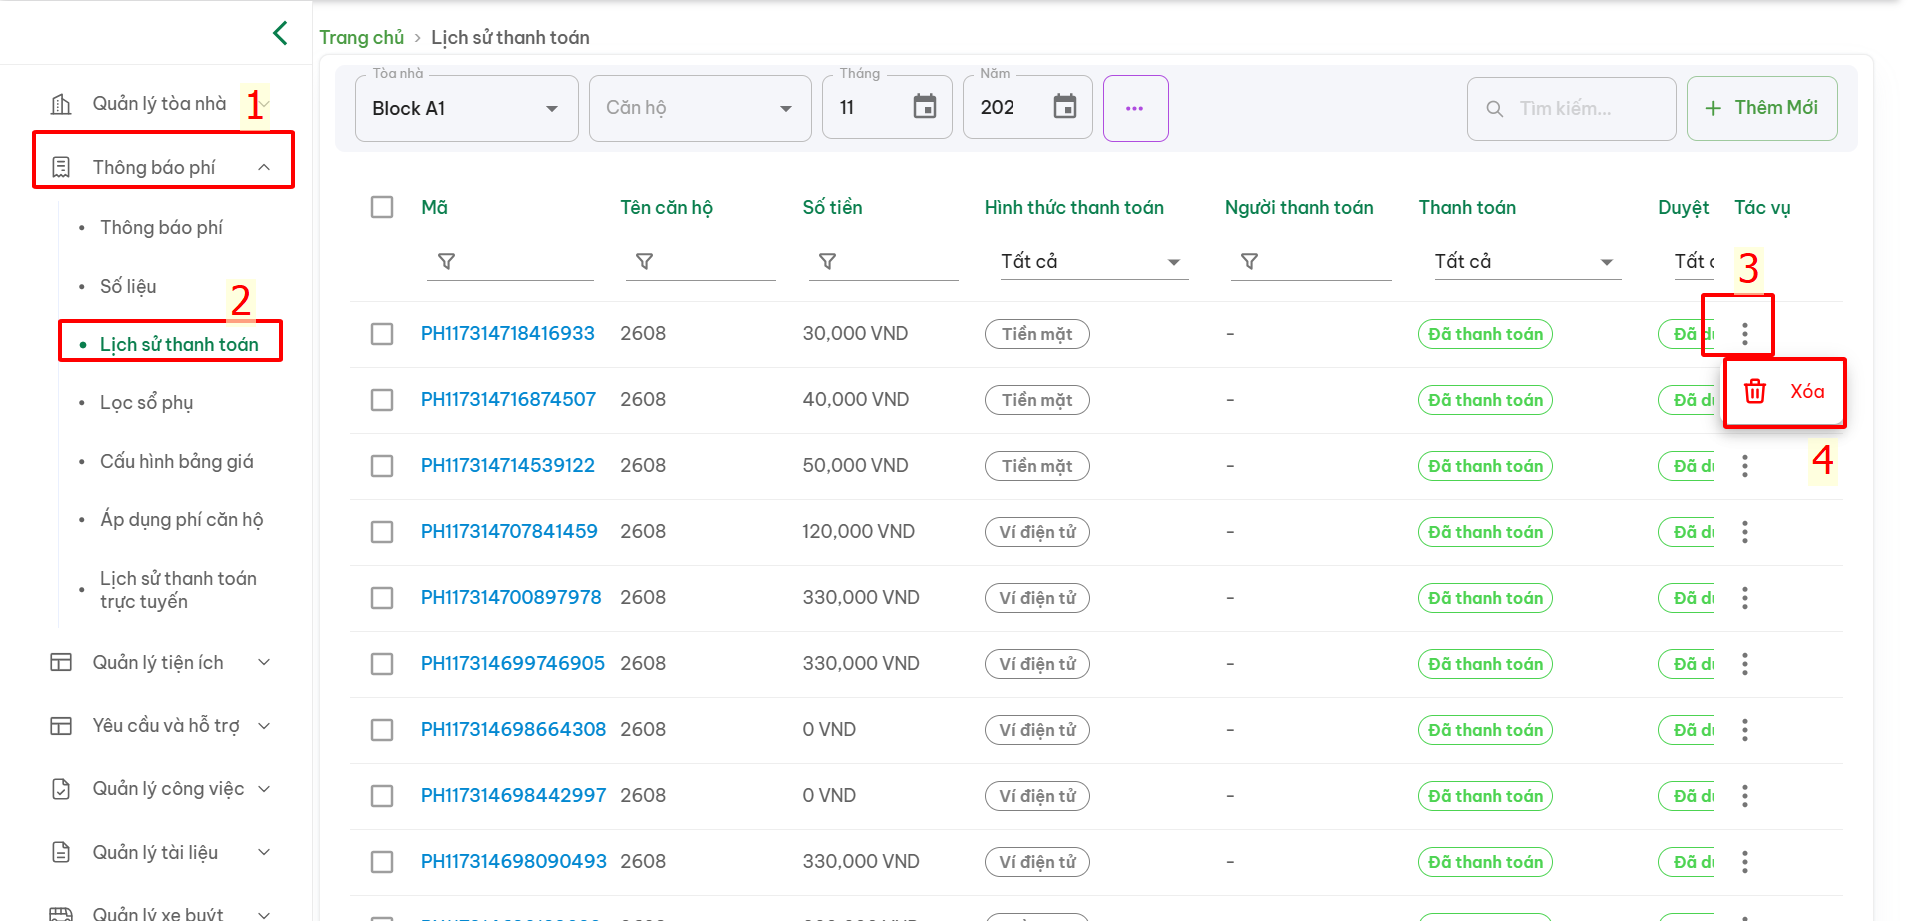Toggle the select-all header checkbox

(382, 207)
